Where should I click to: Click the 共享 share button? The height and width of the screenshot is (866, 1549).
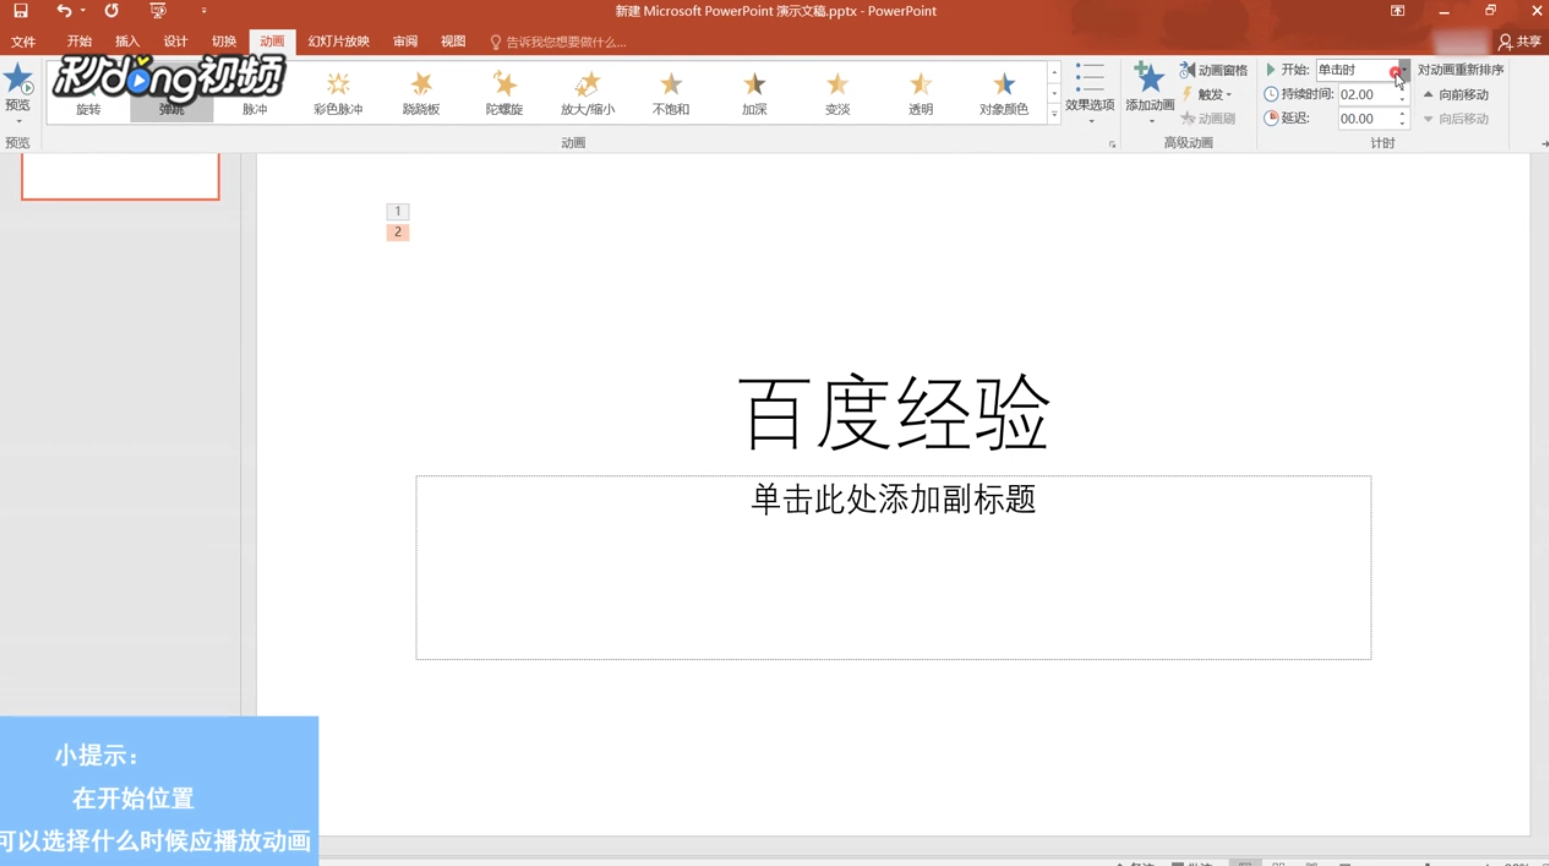click(1519, 41)
